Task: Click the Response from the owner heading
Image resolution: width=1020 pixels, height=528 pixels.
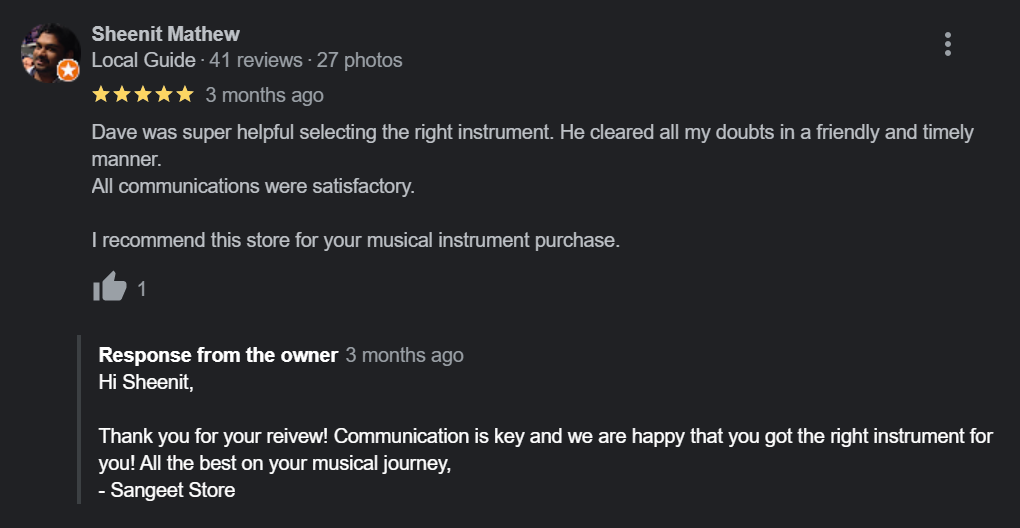Action: [218, 355]
